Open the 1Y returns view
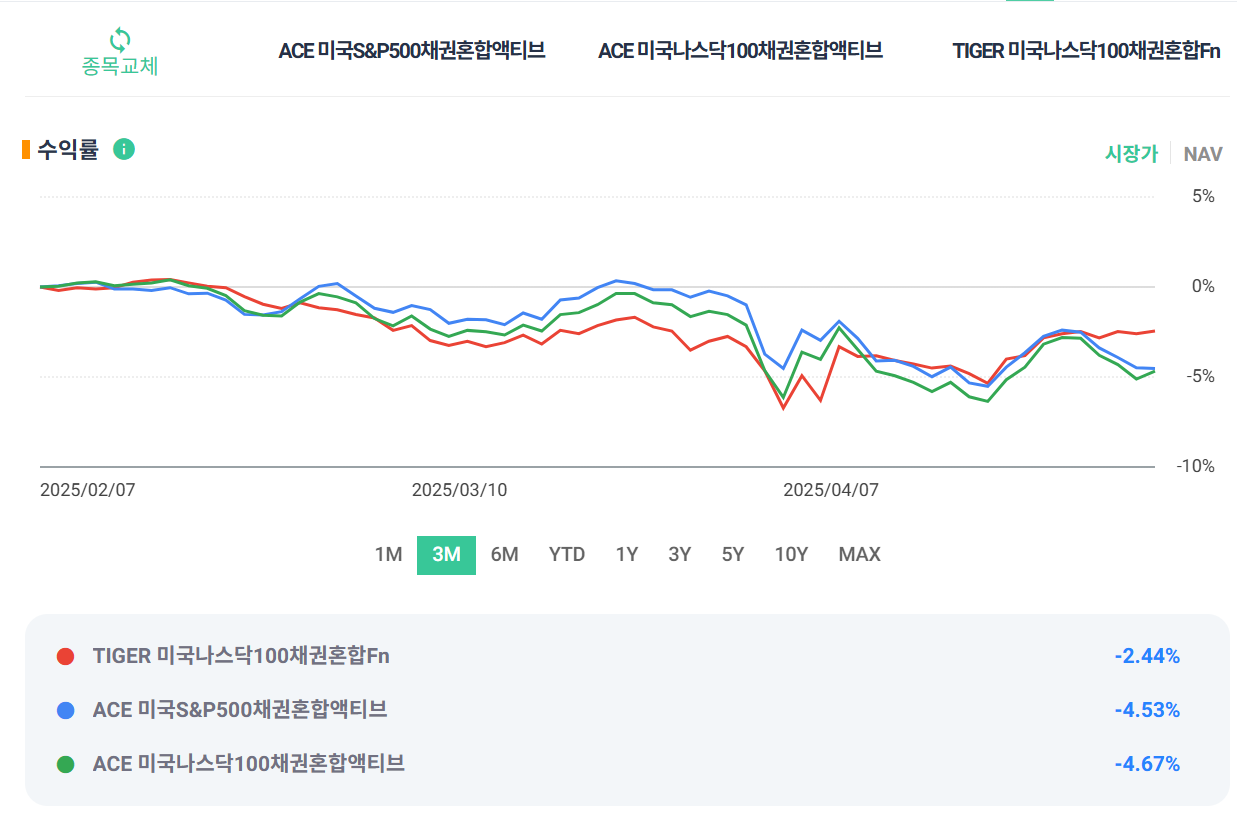The width and height of the screenshot is (1237, 814). [x=626, y=554]
